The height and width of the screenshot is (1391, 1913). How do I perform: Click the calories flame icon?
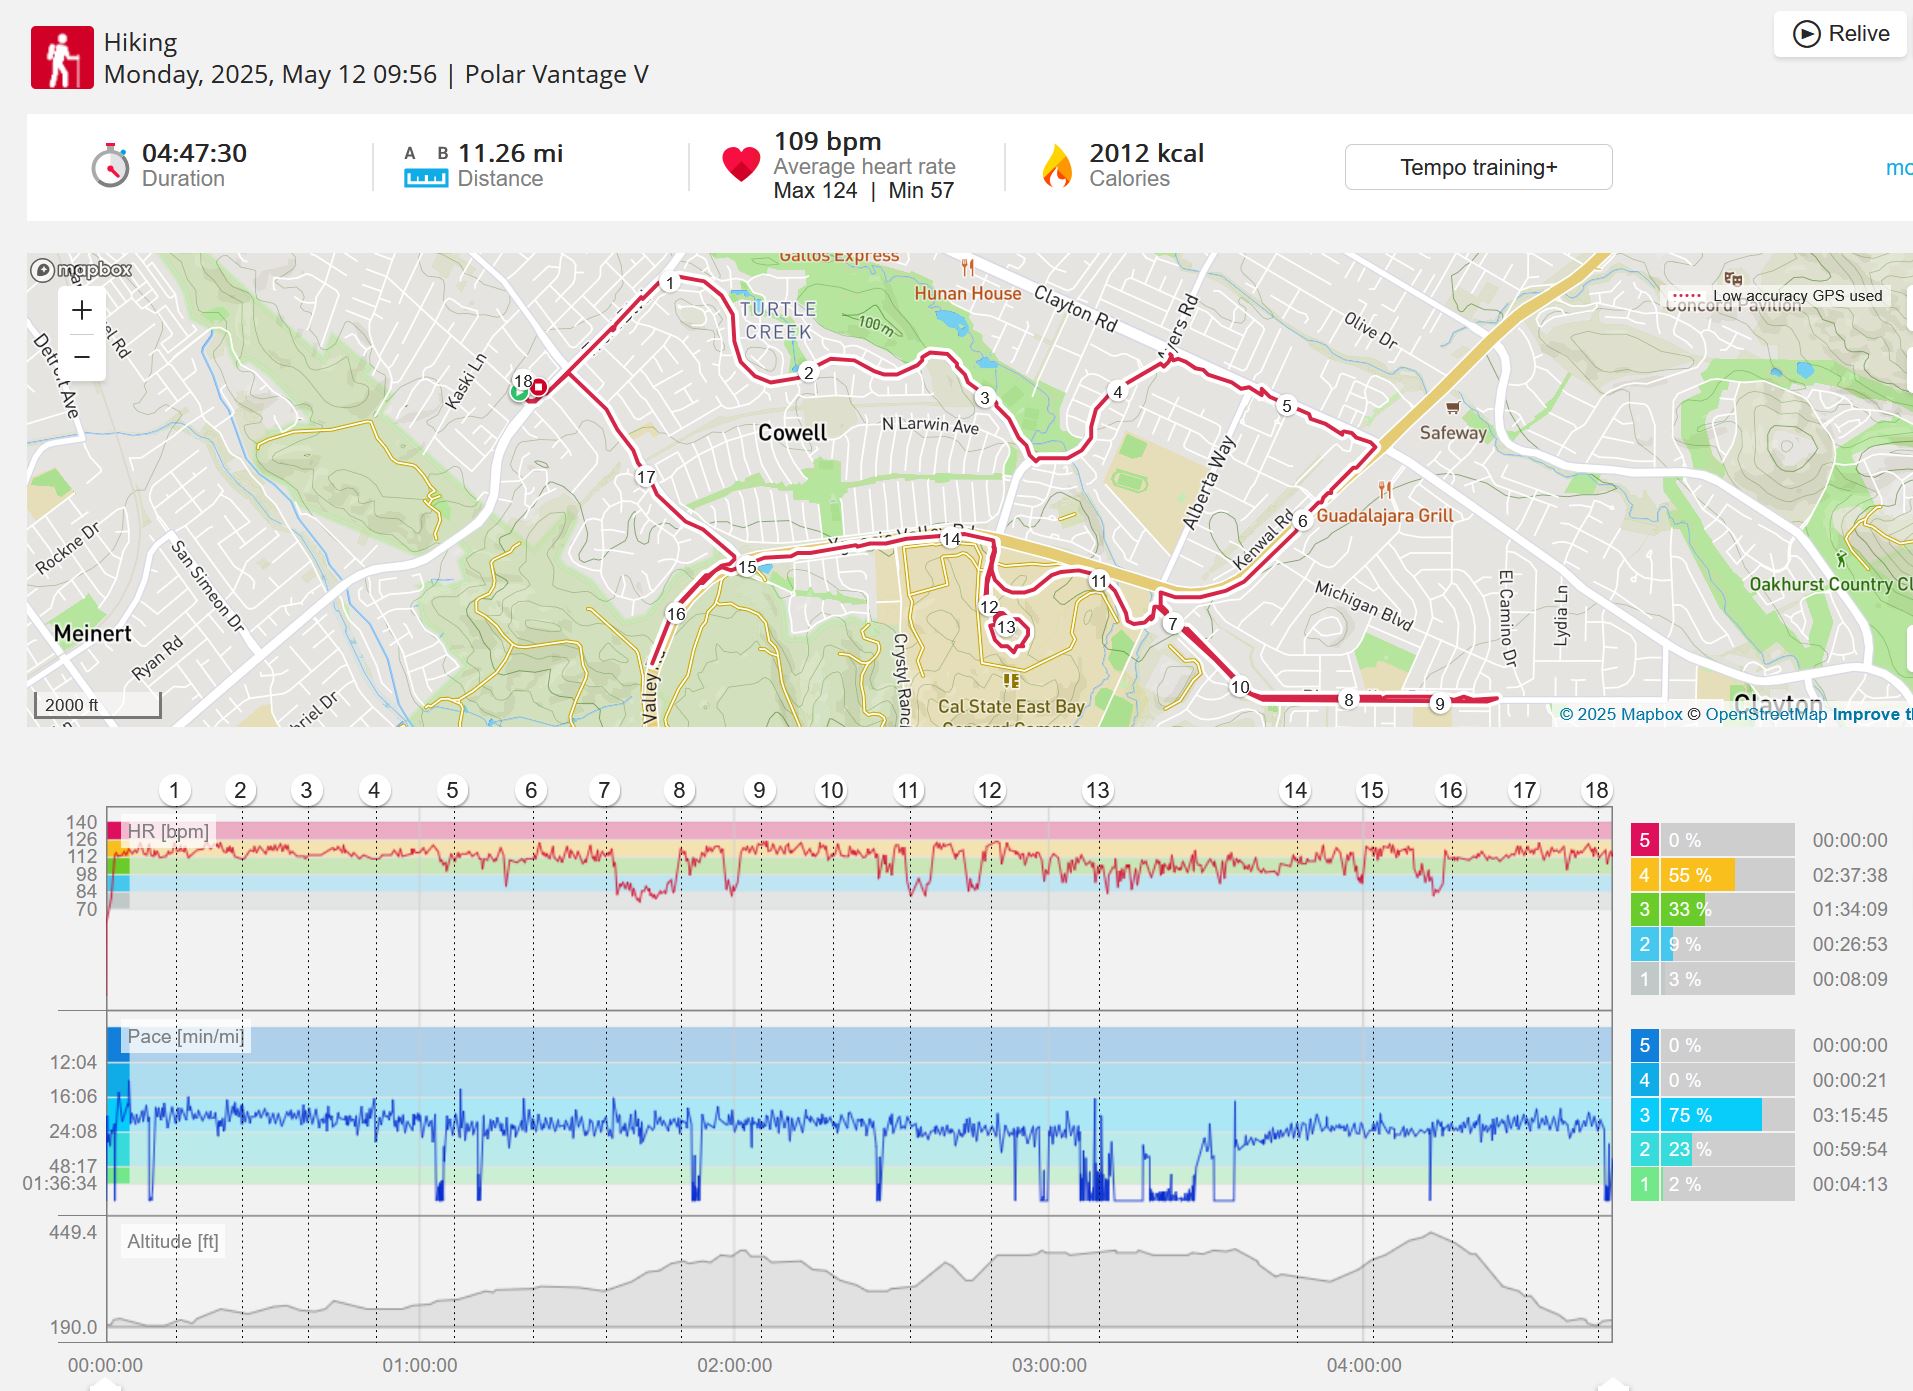[1057, 166]
